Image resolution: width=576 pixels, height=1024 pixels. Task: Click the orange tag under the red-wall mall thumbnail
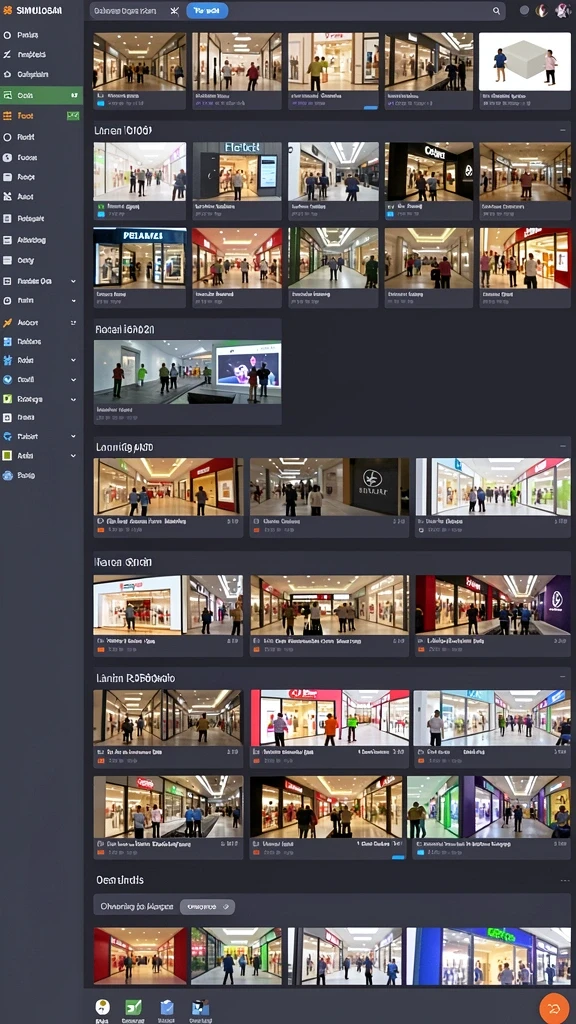coord(100,530)
